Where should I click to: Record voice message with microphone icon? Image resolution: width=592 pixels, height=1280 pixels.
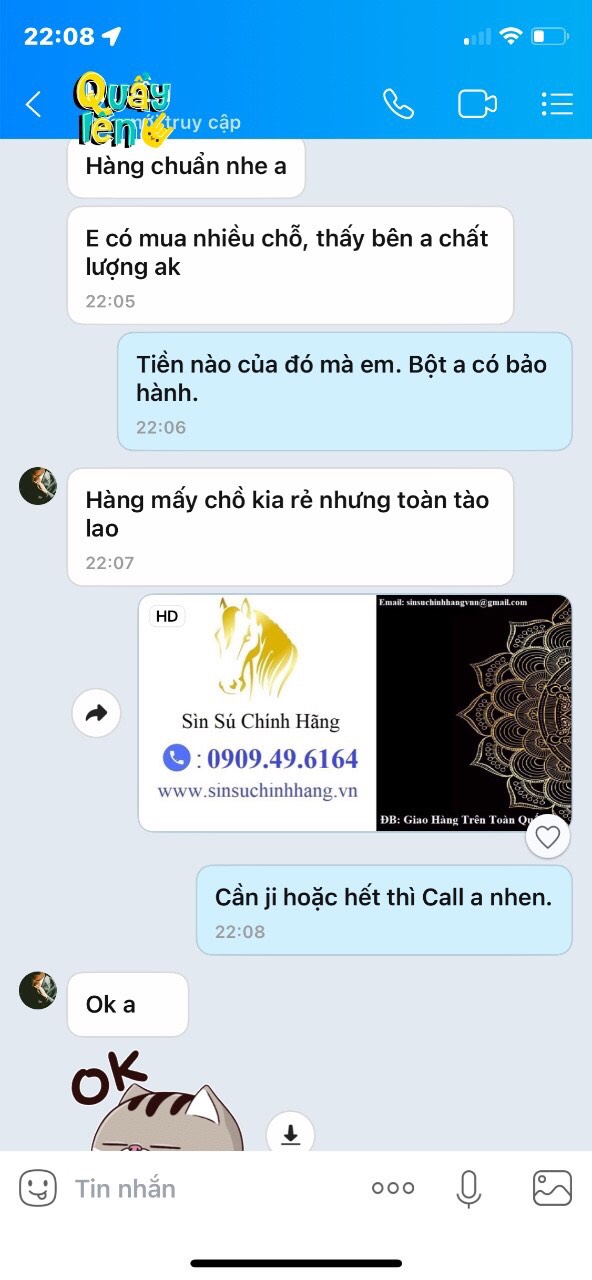point(468,1188)
